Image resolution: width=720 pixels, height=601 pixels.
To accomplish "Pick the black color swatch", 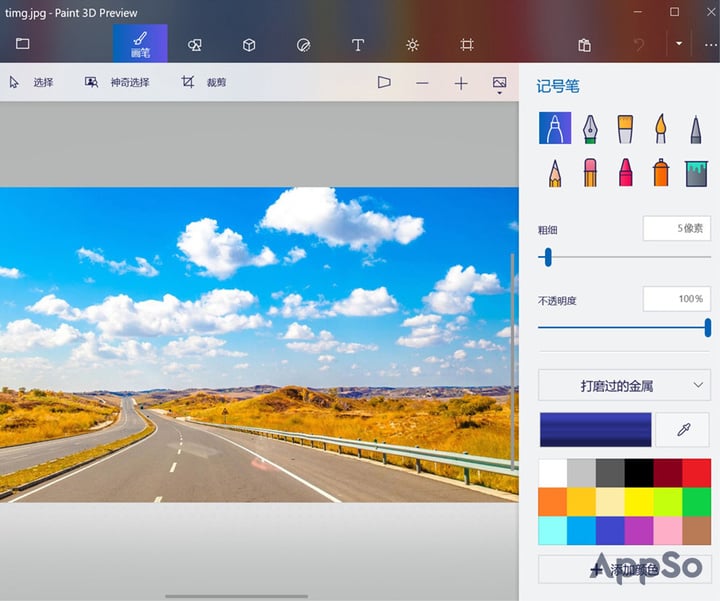I will 639,473.
